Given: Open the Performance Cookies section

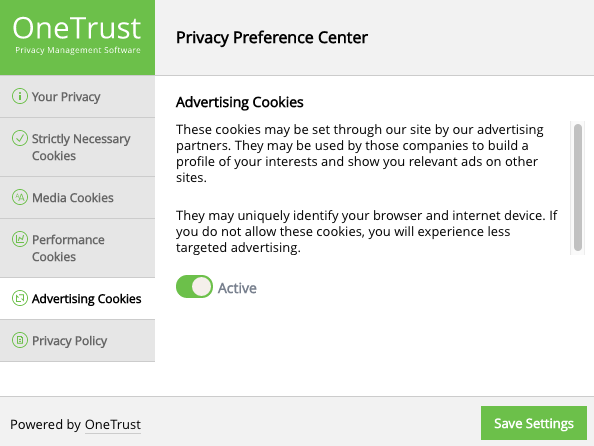Looking at the screenshot, I should [x=77, y=248].
